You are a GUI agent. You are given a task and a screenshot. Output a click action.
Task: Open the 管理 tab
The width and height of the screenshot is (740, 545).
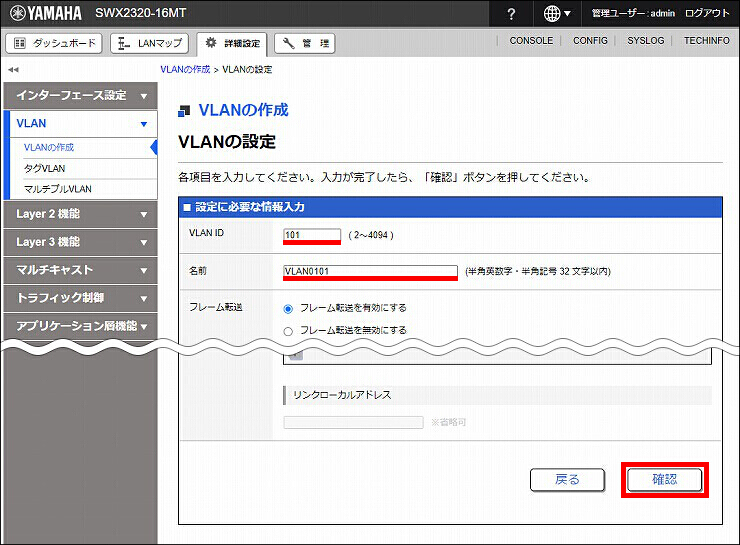click(305, 43)
